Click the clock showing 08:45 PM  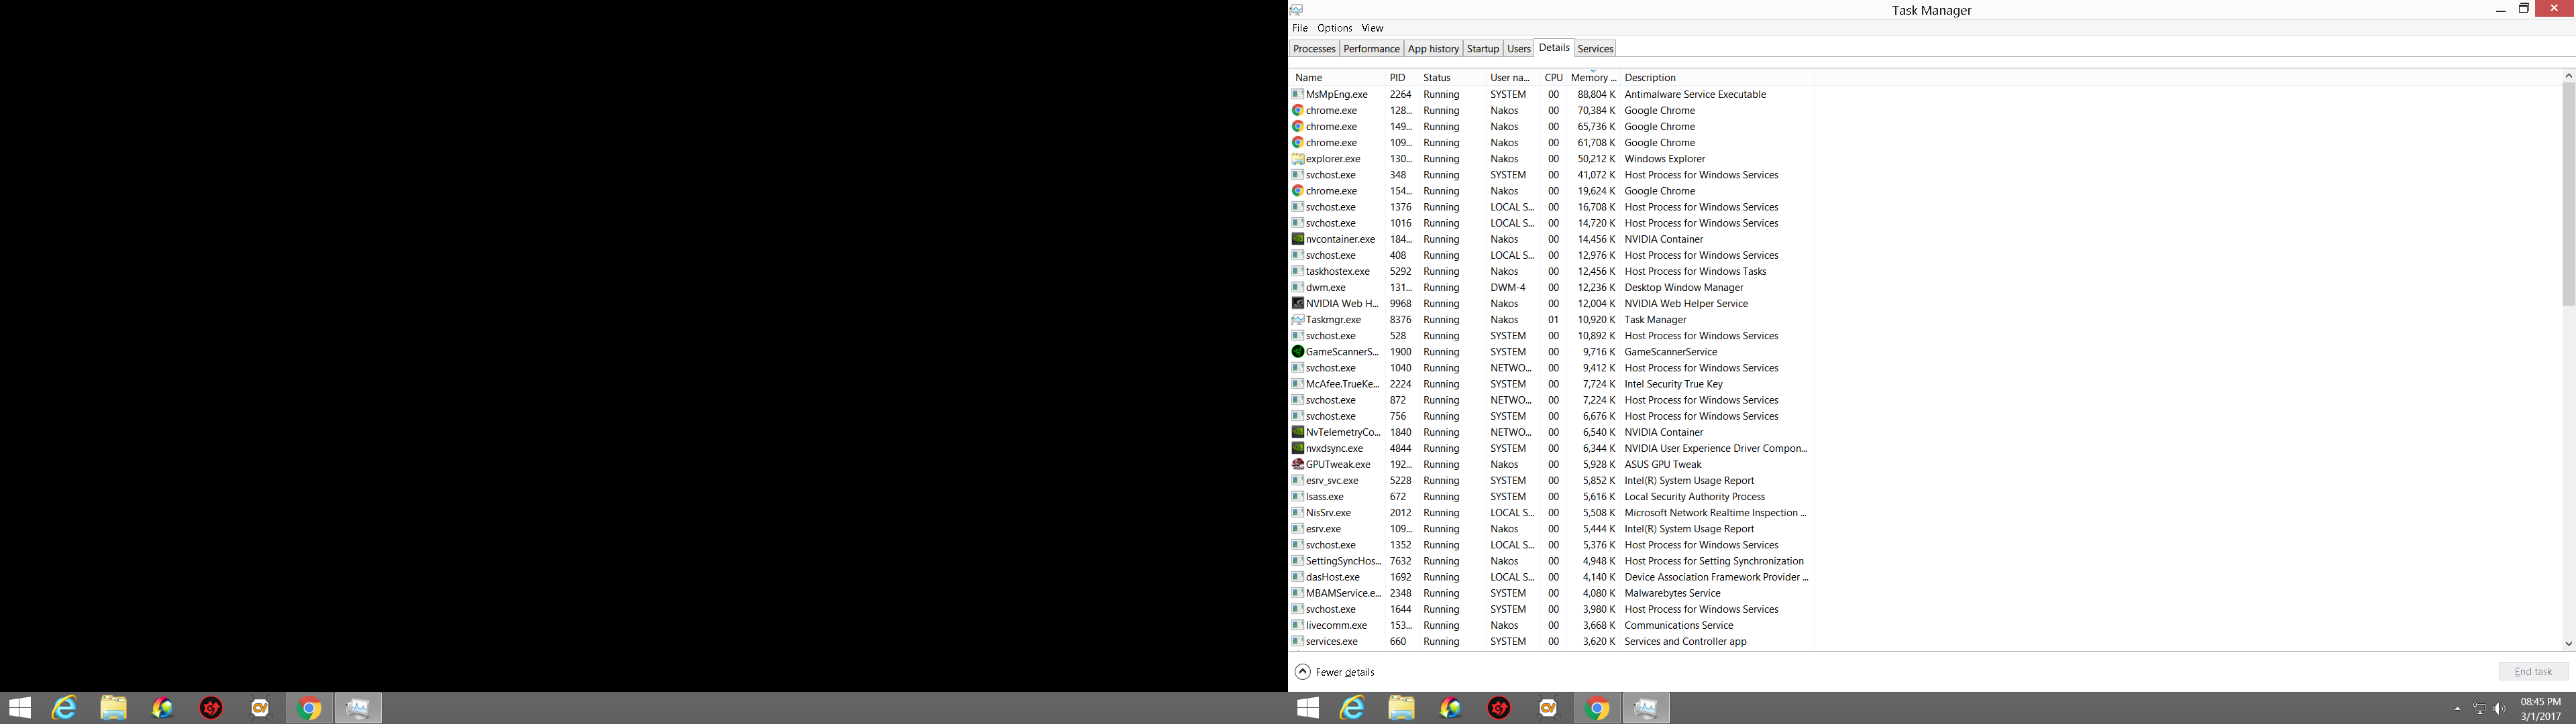[2540, 701]
